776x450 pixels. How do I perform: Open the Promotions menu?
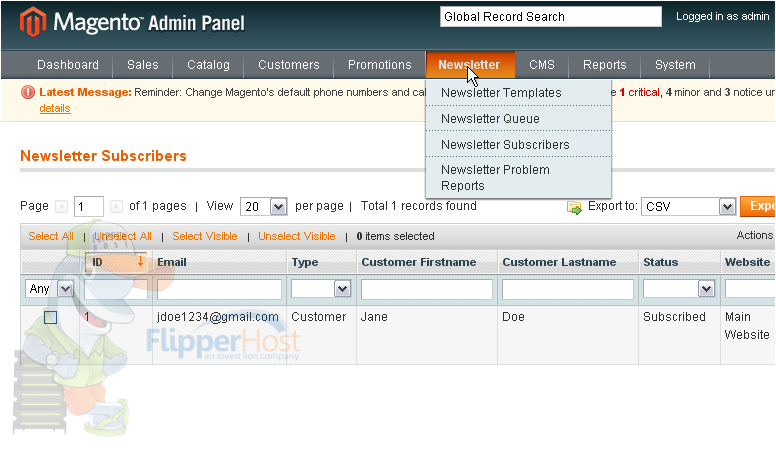pyautogui.click(x=380, y=65)
